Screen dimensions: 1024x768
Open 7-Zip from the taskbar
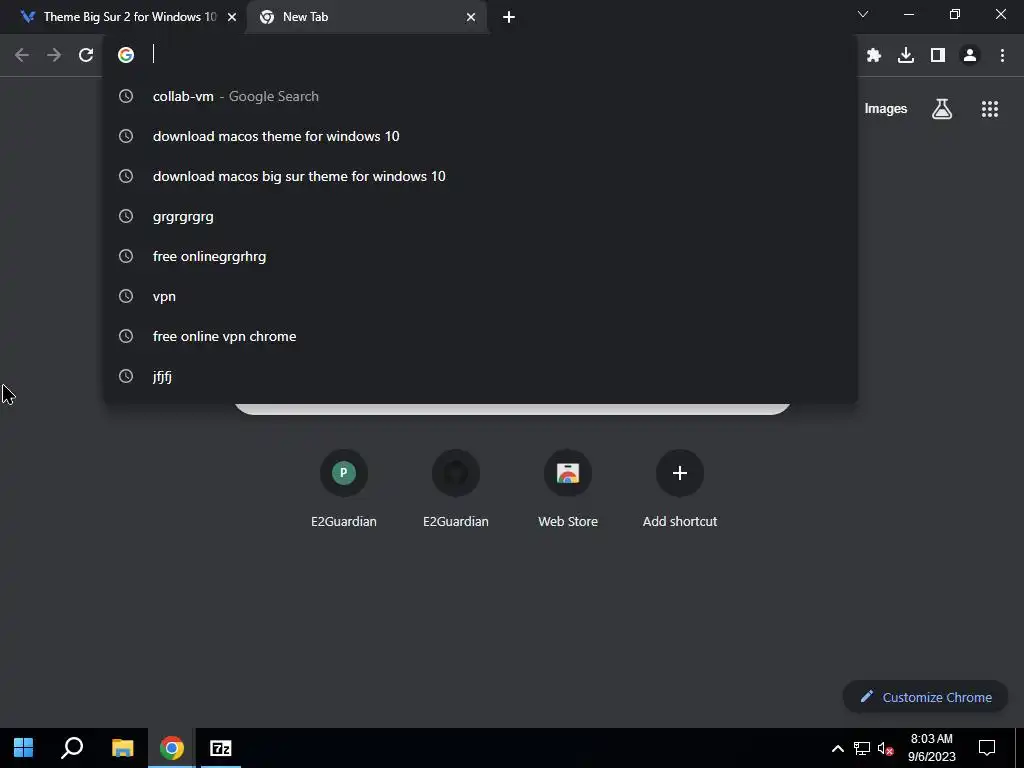pyautogui.click(x=221, y=748)
